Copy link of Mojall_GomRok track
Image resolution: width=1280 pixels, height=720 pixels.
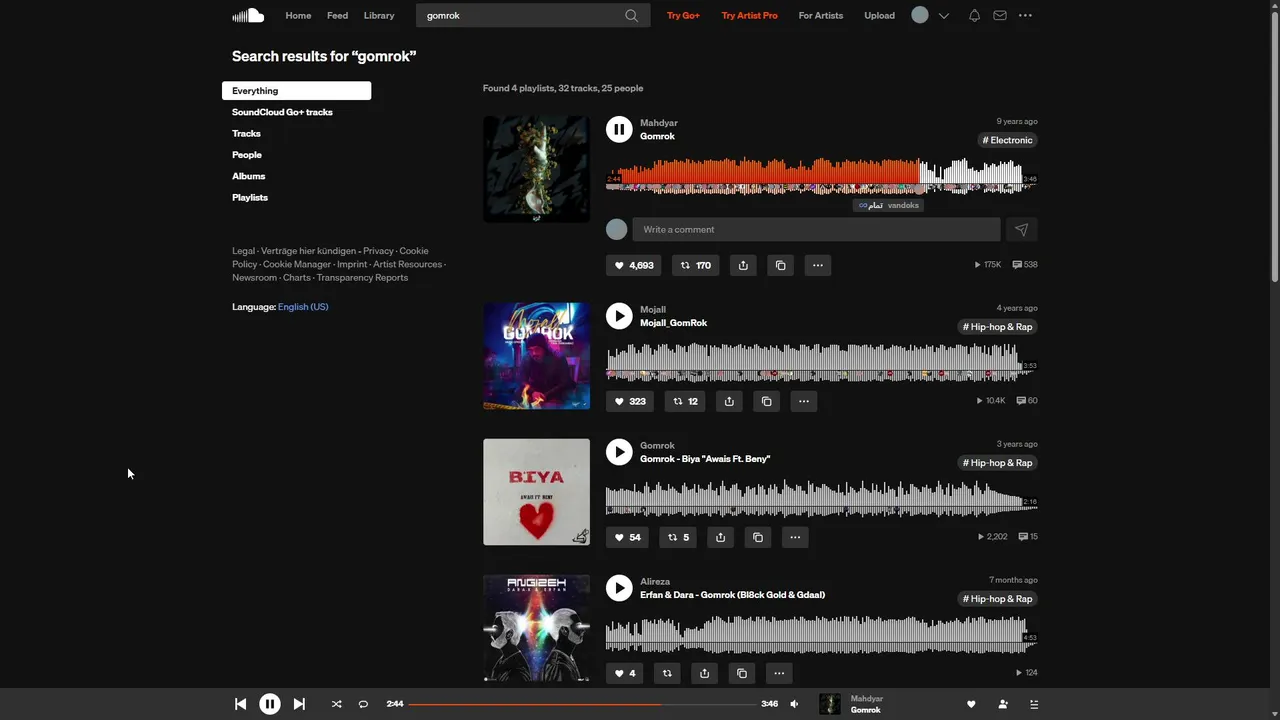[x=767, y=401]
